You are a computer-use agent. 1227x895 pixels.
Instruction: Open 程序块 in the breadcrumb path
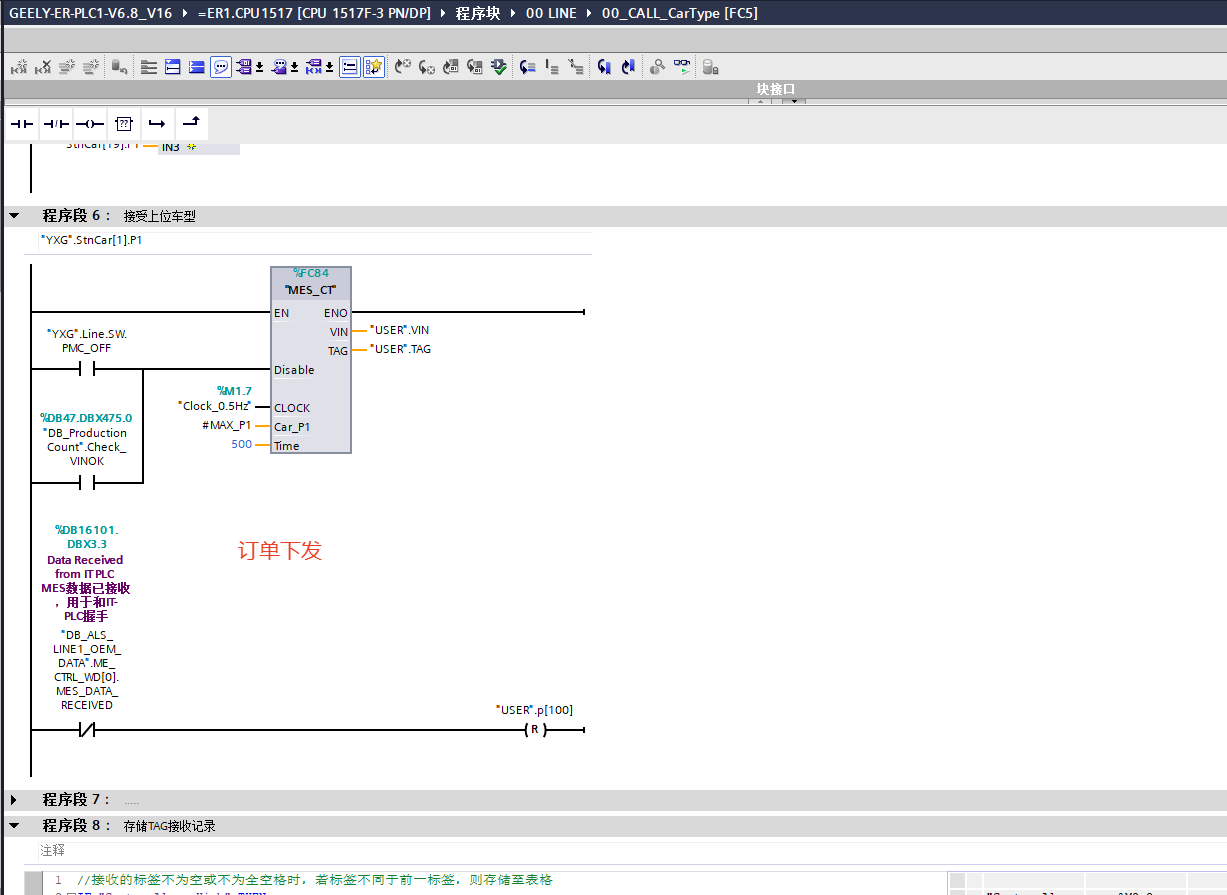pos(478,14)
